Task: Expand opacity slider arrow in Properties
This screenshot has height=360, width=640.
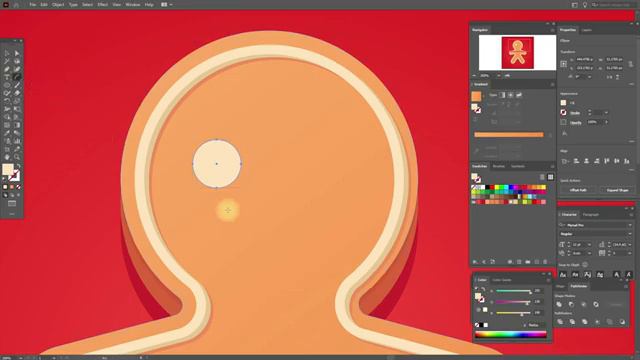Action: click(606, 122)
